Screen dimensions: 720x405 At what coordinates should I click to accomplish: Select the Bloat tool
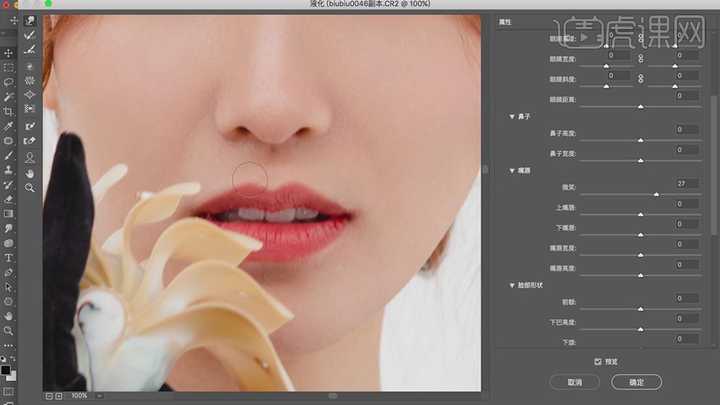click(x=30, y=95)
